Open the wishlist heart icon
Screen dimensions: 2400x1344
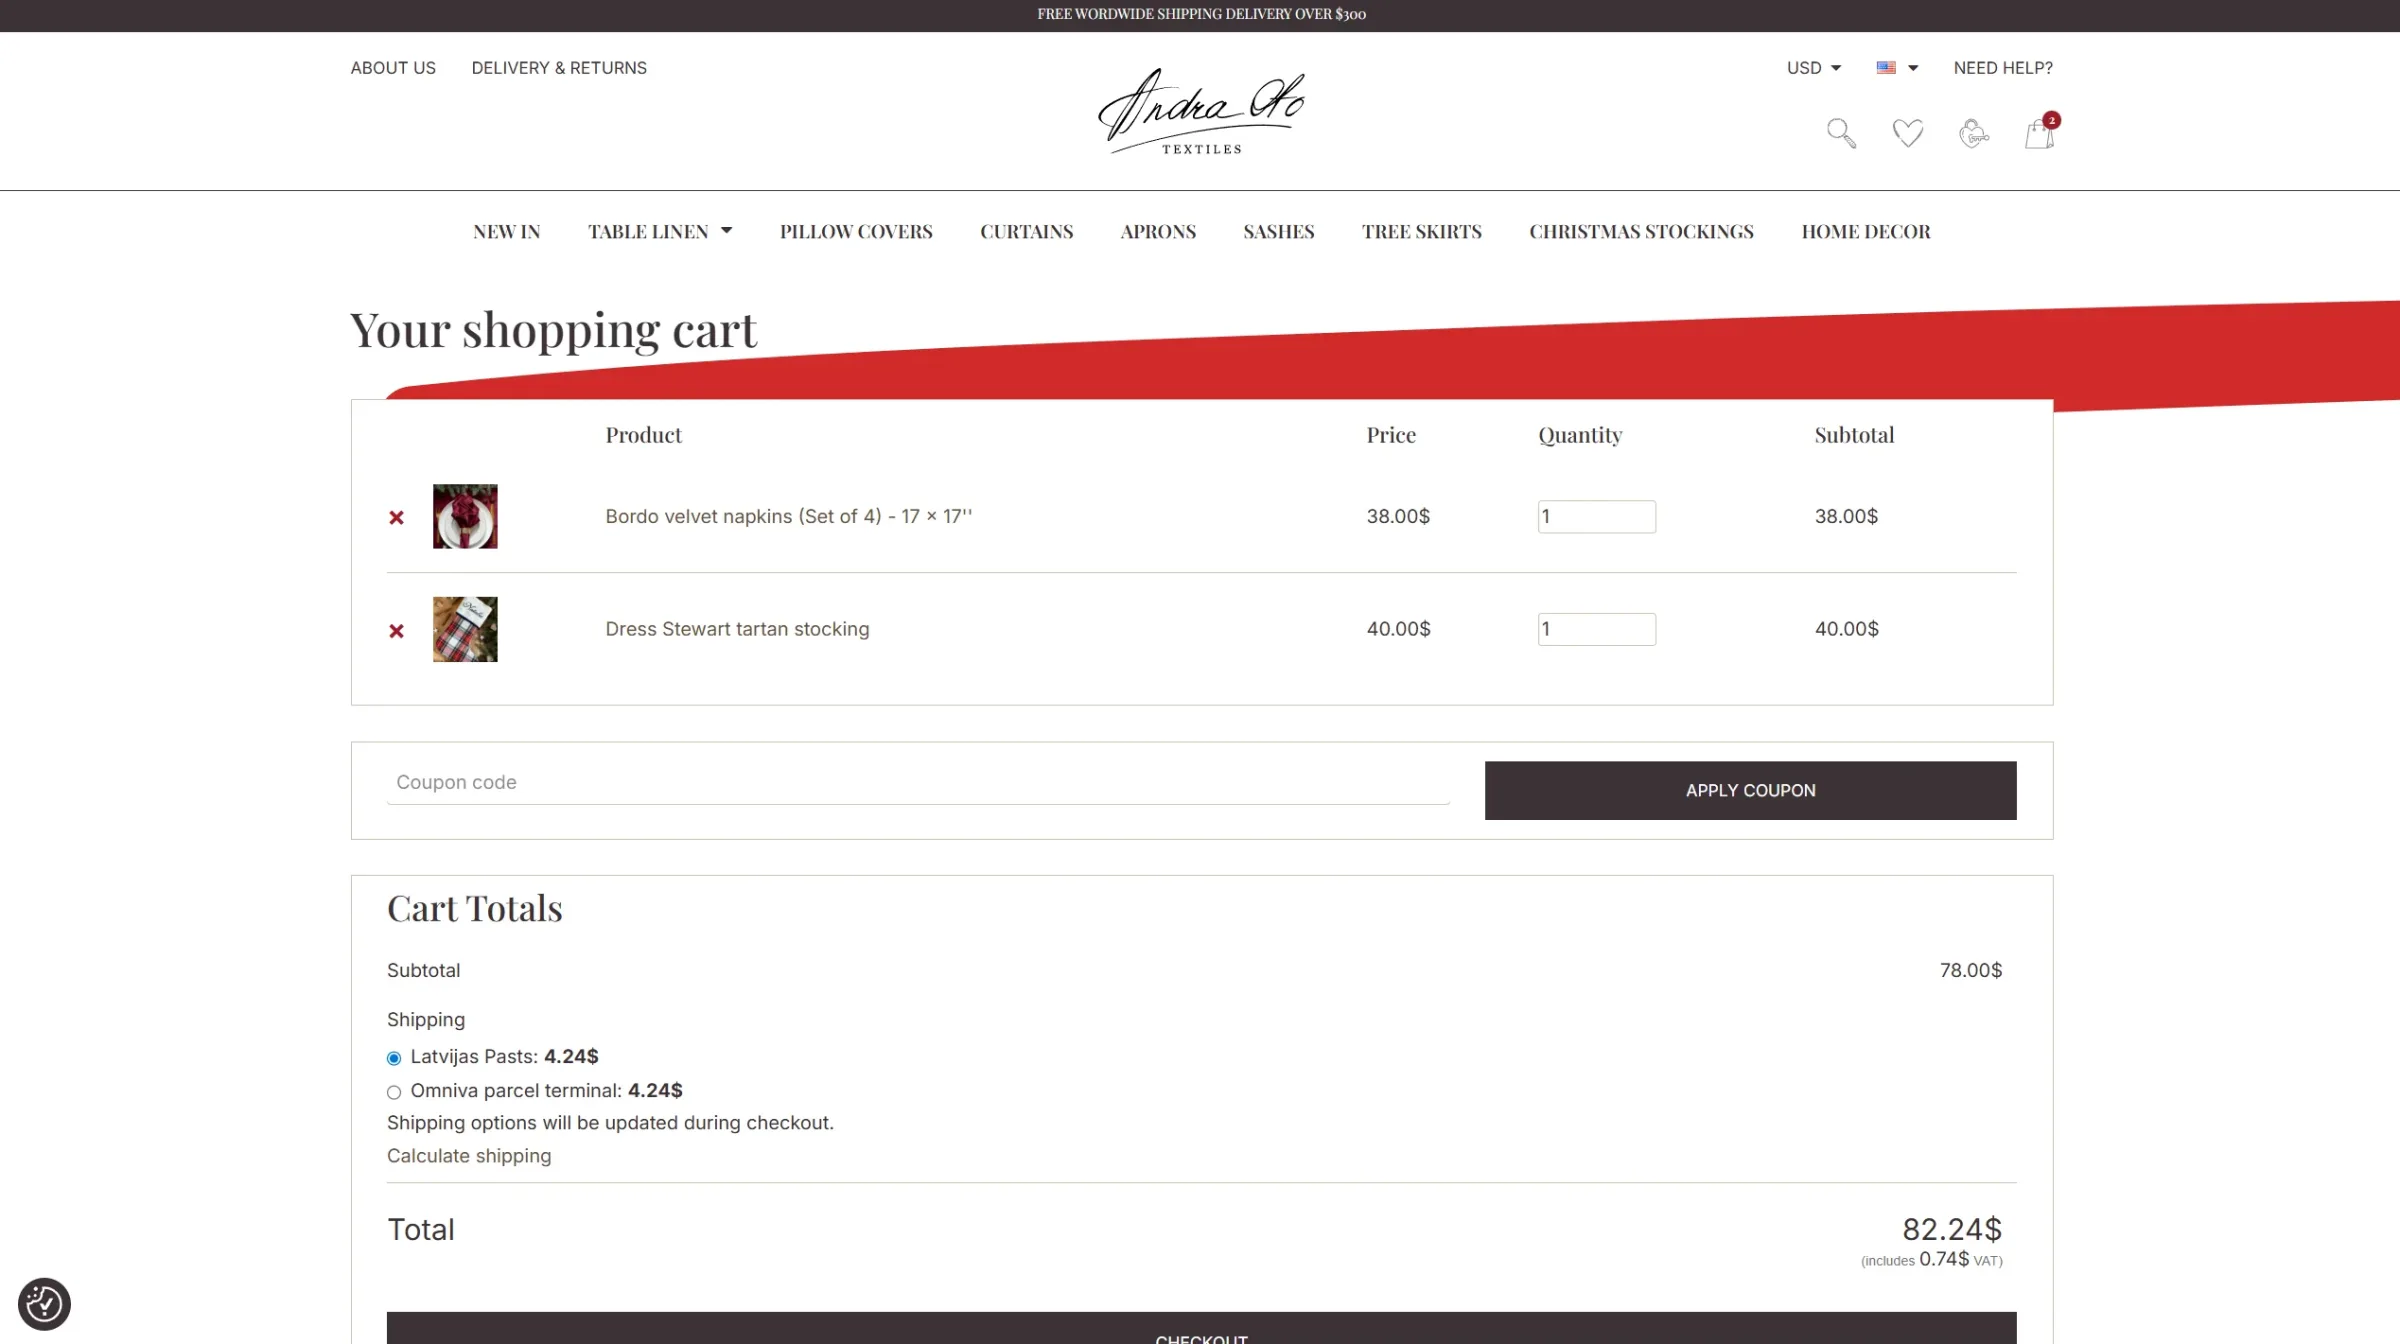point(1907,133)
